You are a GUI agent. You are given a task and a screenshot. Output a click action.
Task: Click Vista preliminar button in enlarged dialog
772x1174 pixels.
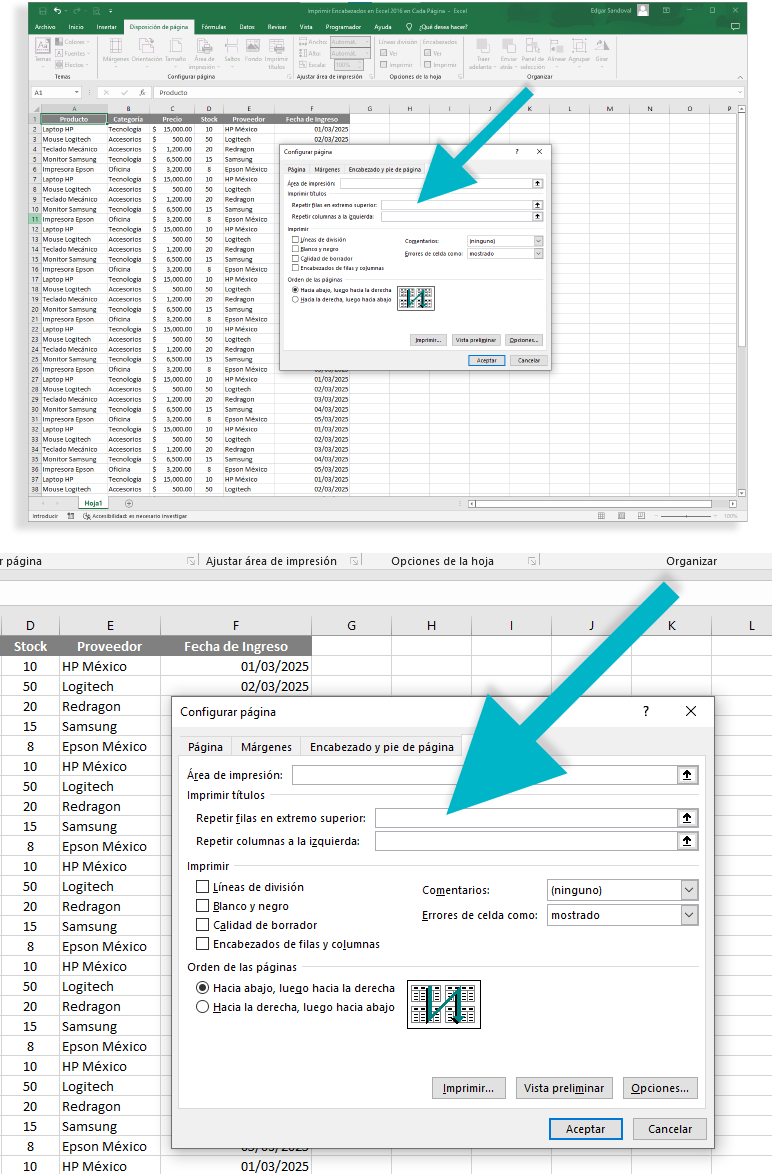pyautogui.click(x=564, y=1088)
